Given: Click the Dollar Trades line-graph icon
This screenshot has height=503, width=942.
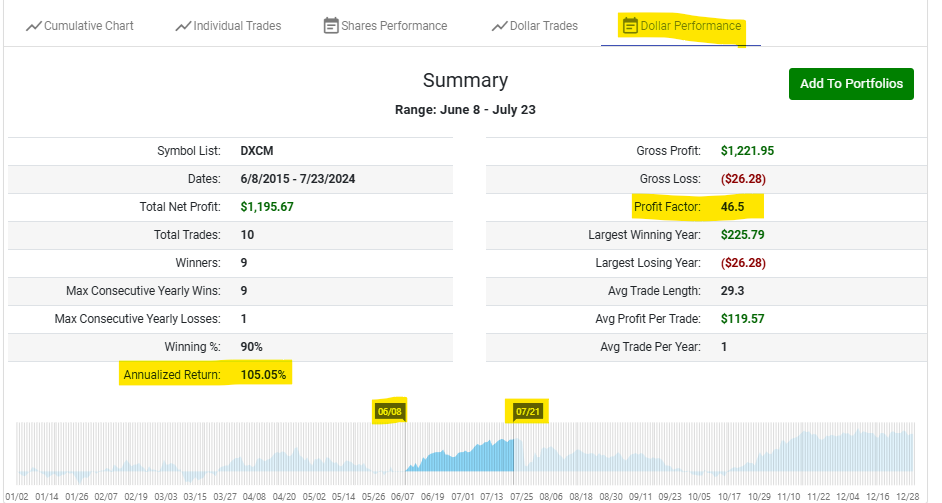Looking at the screenshot, I should click(x=499, y=26).
